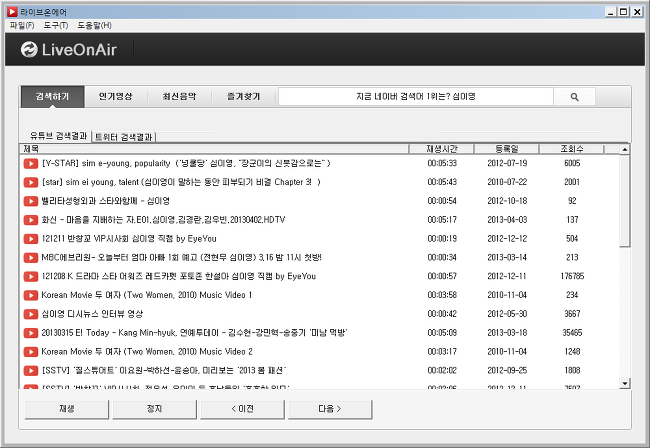Click the date 2012-05-30

[507, 314]
